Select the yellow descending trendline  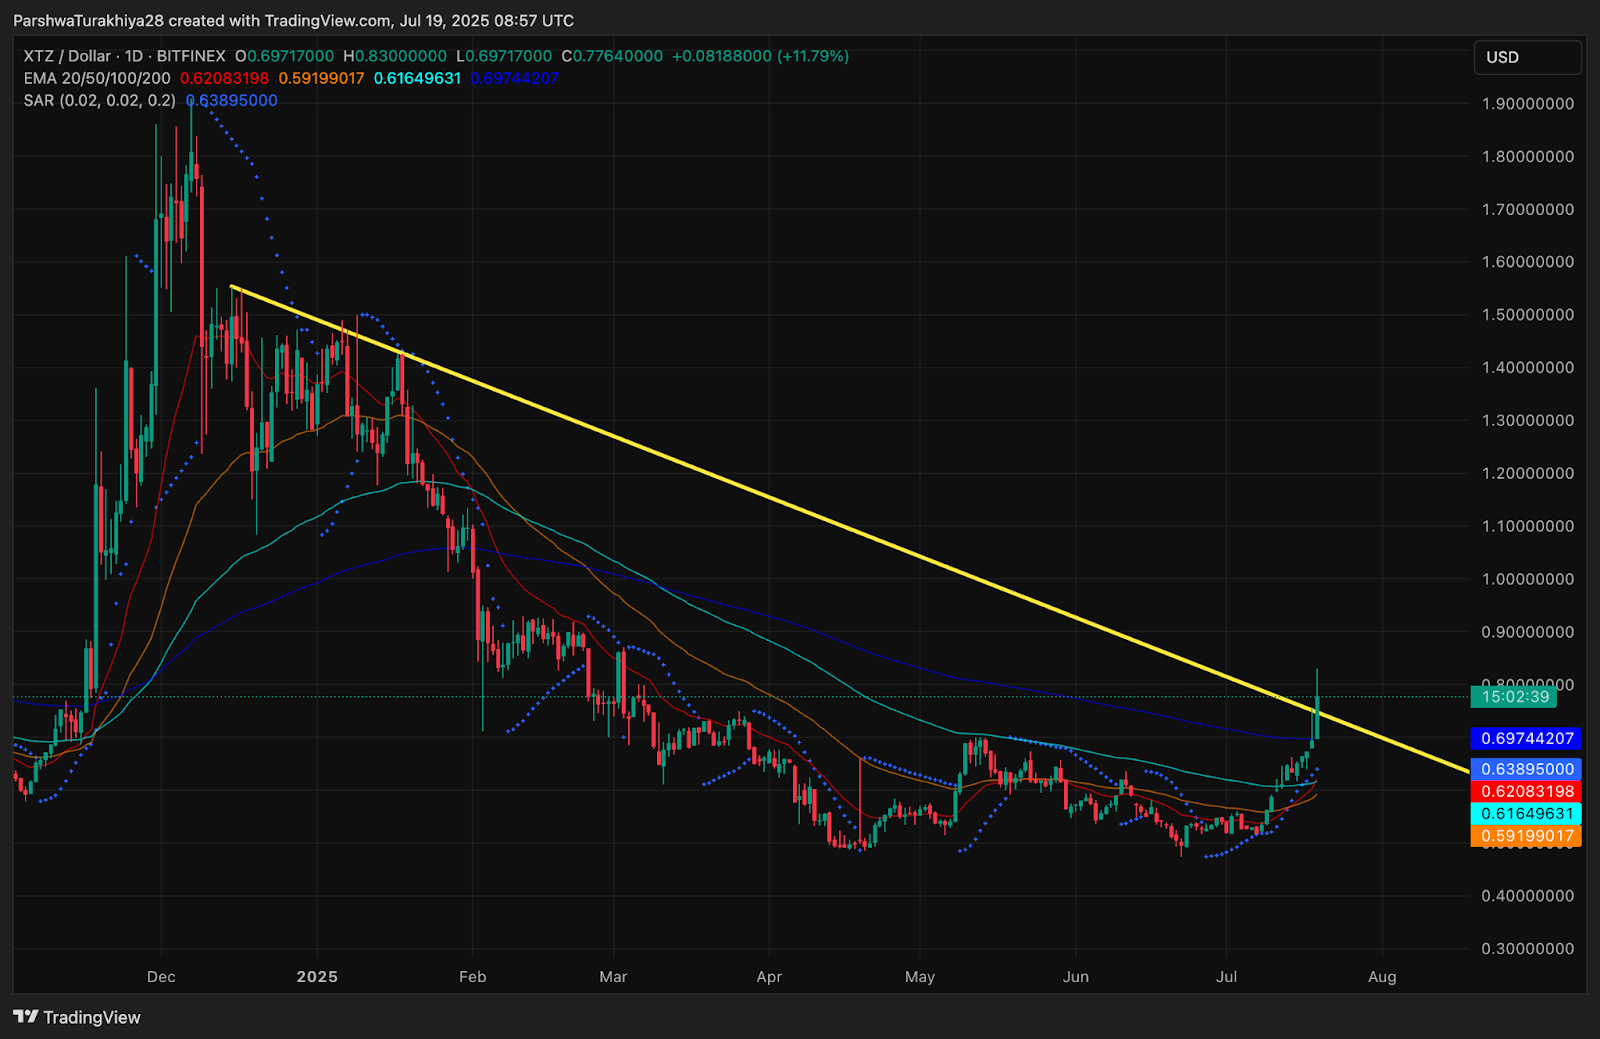point(850,529)
